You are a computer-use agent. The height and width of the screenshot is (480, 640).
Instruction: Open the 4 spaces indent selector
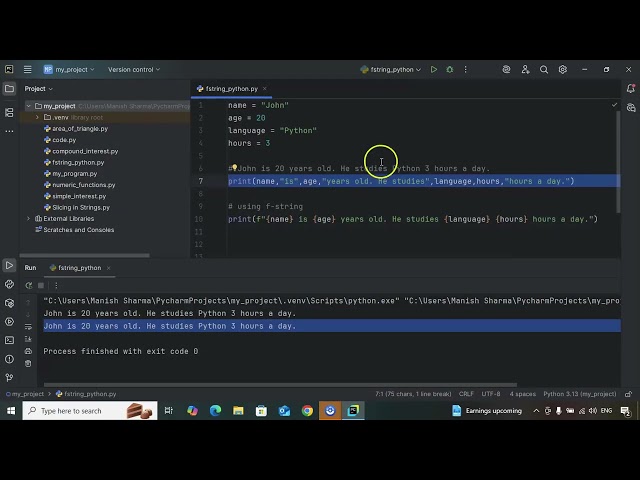click(522, 394)
